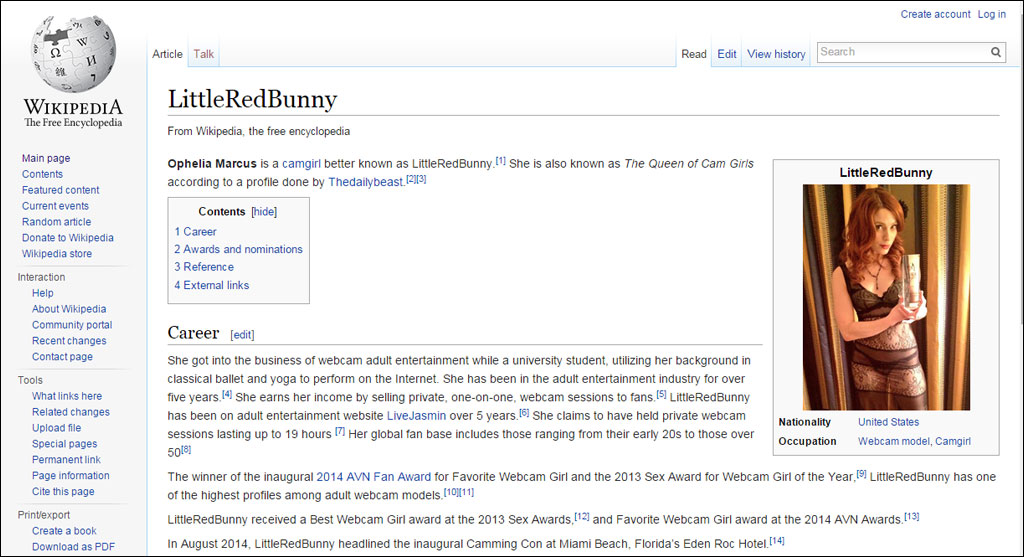
Task: Click Thedailybeast link in intro
Action: pyautogui.click(x=365, y=182)
